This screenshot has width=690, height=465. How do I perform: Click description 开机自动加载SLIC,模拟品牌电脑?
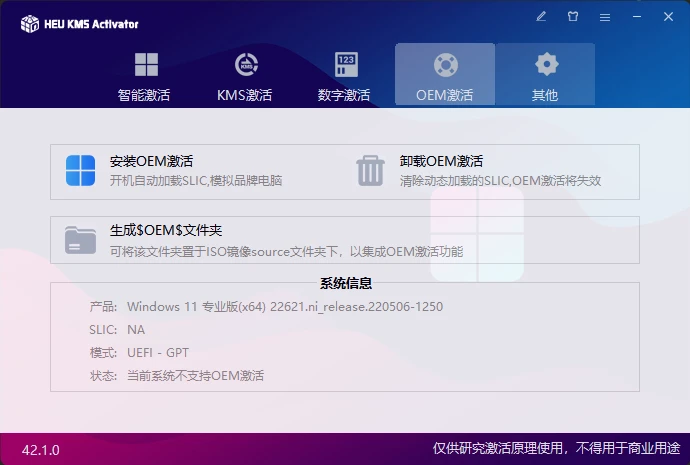(196, 181)
